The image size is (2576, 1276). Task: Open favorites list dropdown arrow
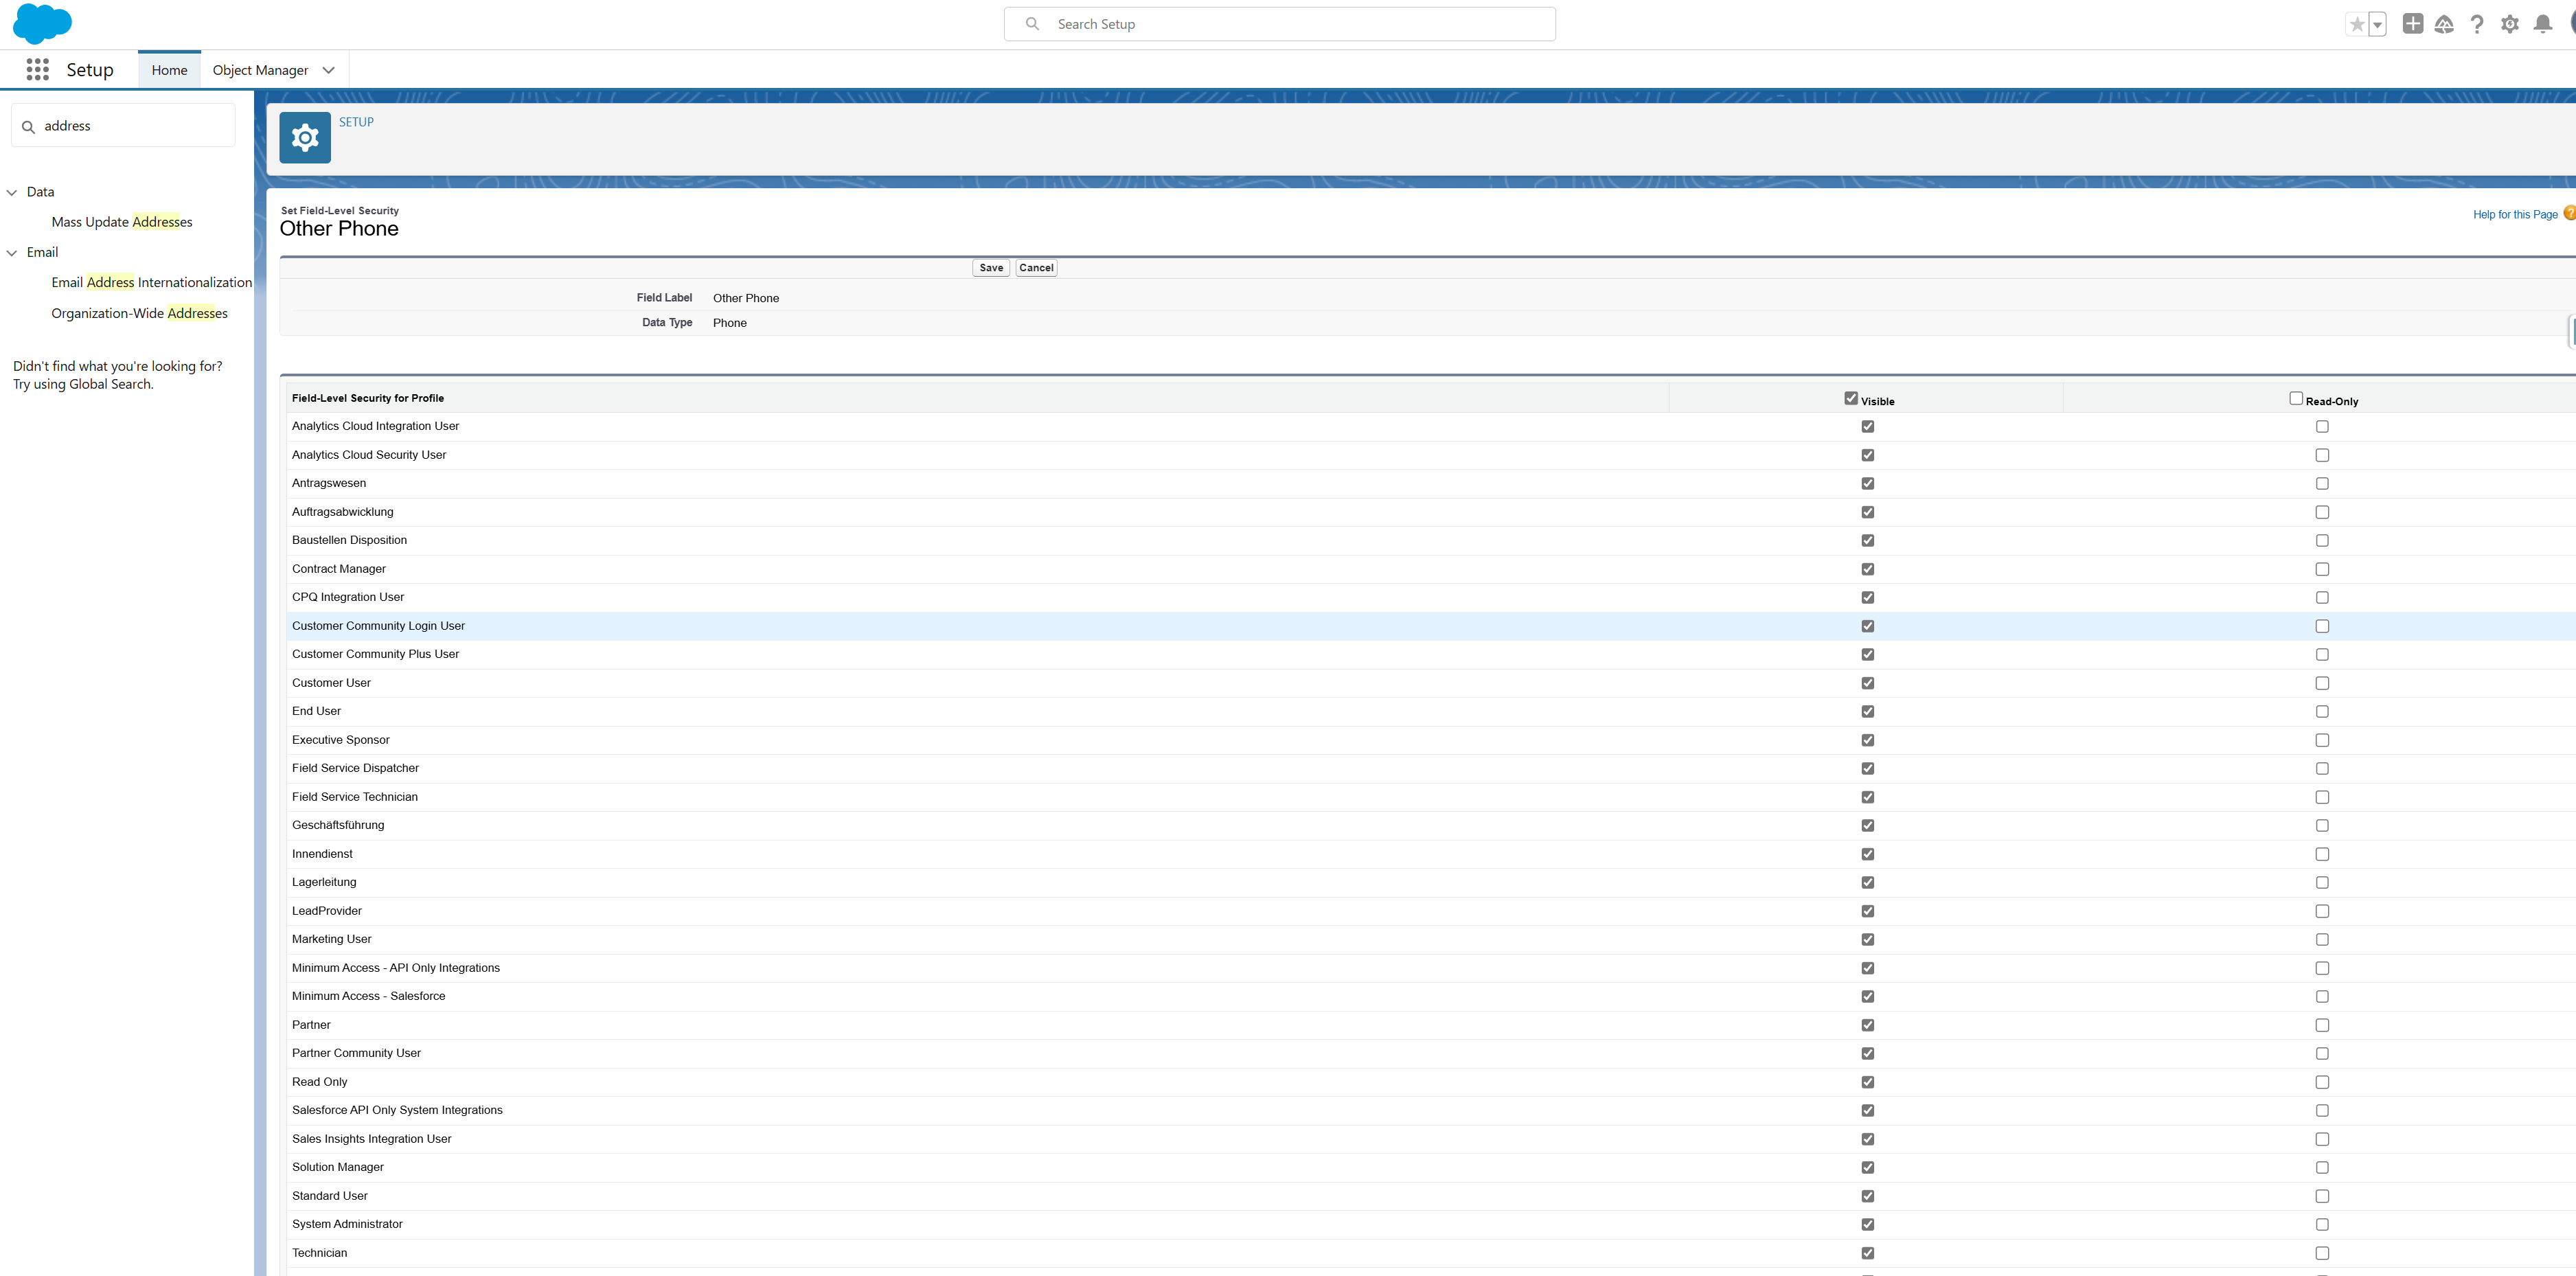point(2377,25)
